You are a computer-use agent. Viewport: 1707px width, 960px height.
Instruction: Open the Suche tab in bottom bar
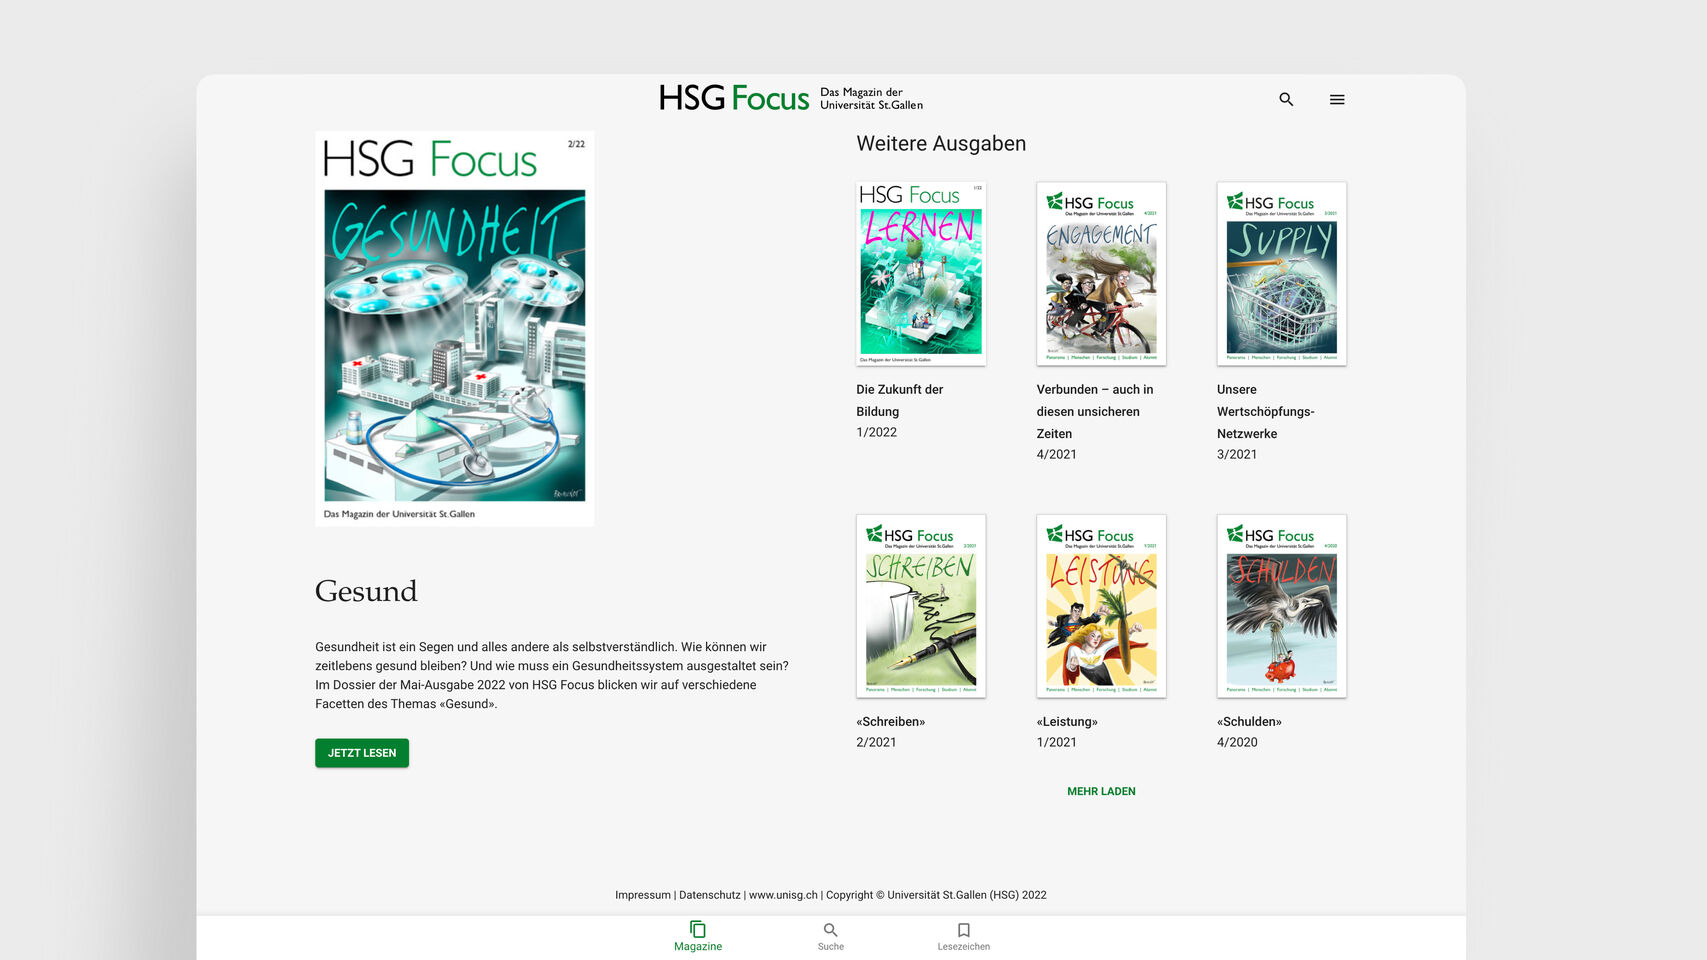(x=831, y=937)
